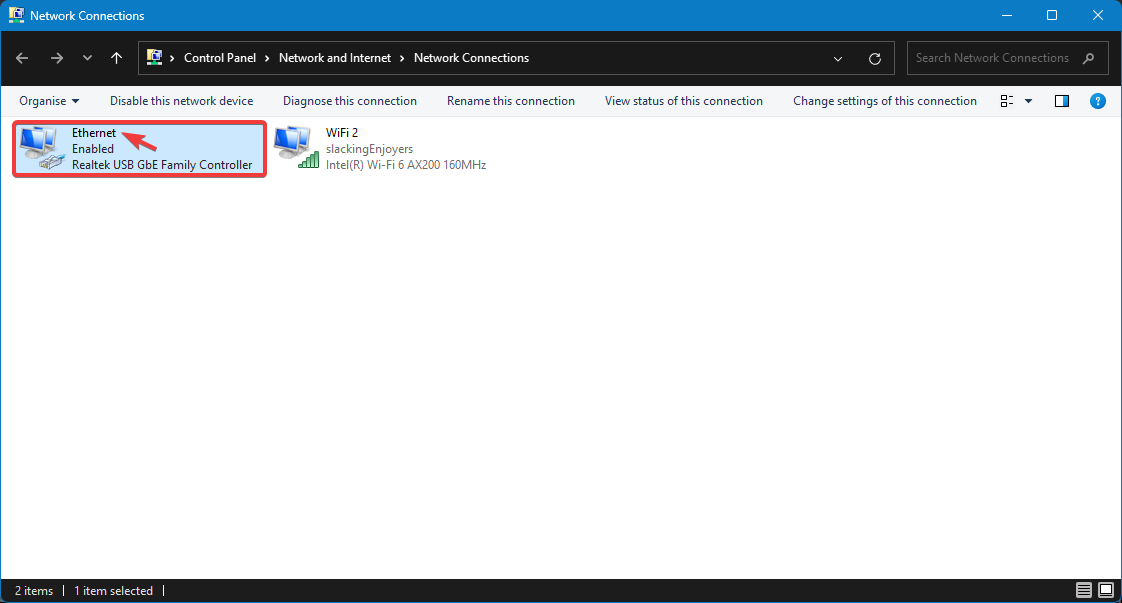
Task: Click Disable this network device
Action: coord(181,101)
